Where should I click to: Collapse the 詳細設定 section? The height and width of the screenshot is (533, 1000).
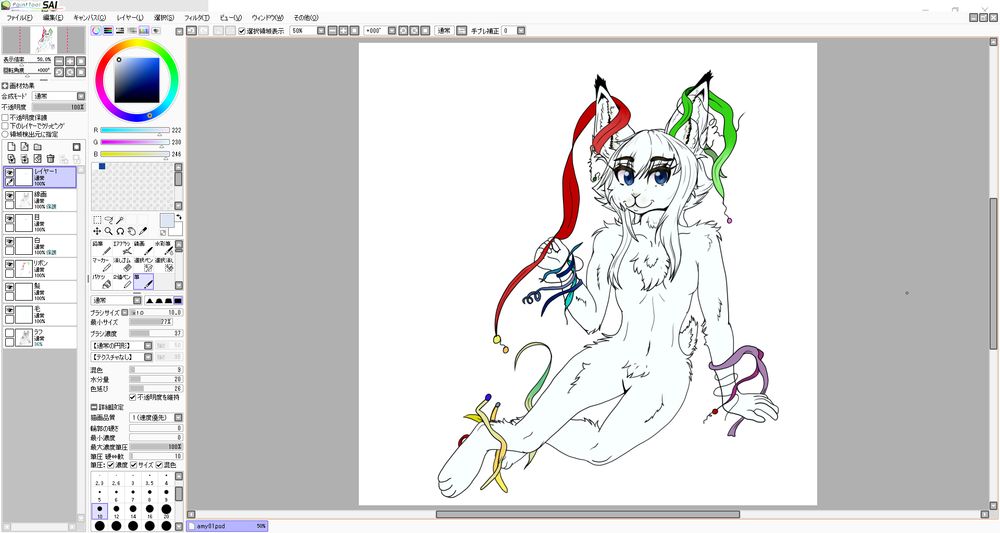(94, 407)
